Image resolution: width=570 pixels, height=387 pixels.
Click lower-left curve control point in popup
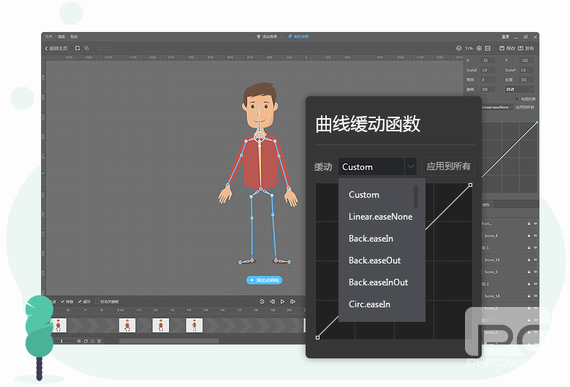coord(317,338)
